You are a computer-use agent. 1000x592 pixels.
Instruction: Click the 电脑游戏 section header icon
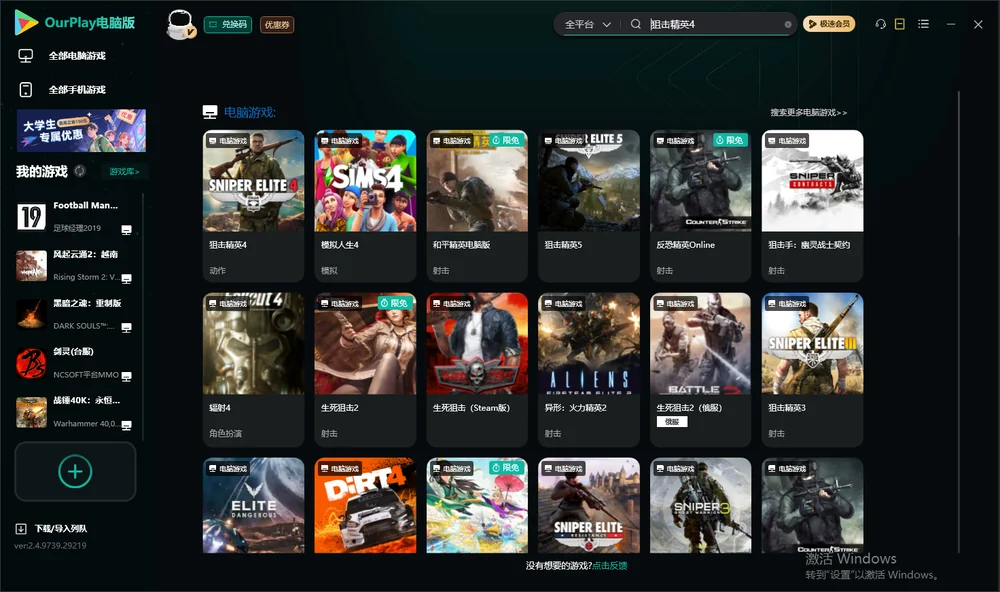210,112
